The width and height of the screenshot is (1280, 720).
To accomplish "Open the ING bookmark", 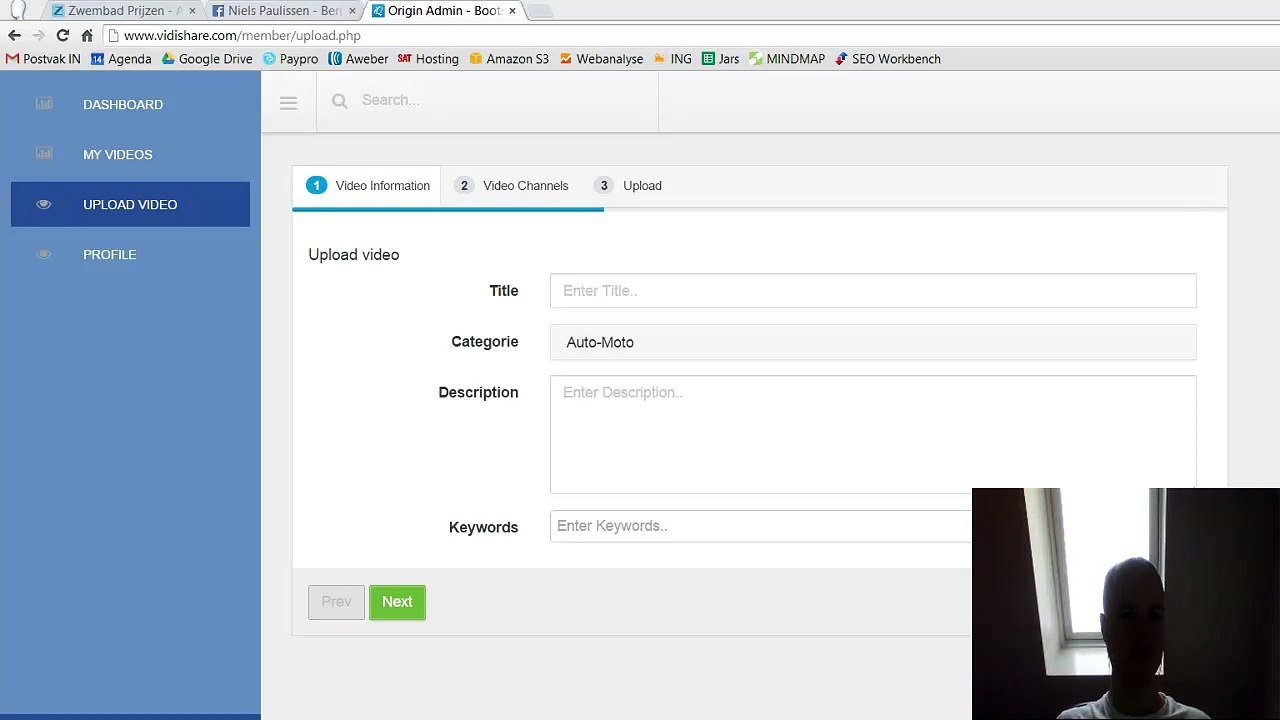I will [x=673, y=59].
